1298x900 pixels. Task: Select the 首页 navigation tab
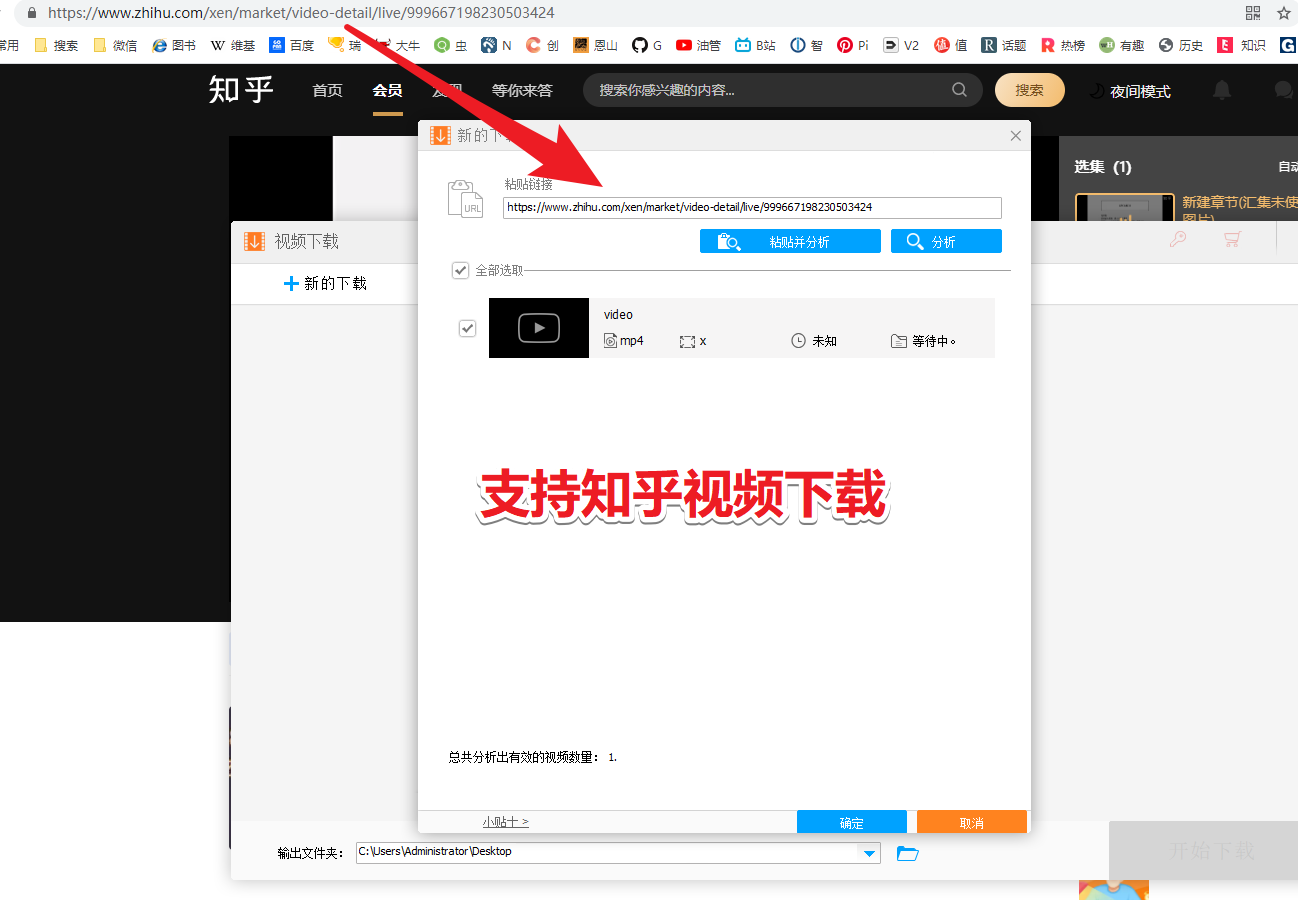click(327, 90)
